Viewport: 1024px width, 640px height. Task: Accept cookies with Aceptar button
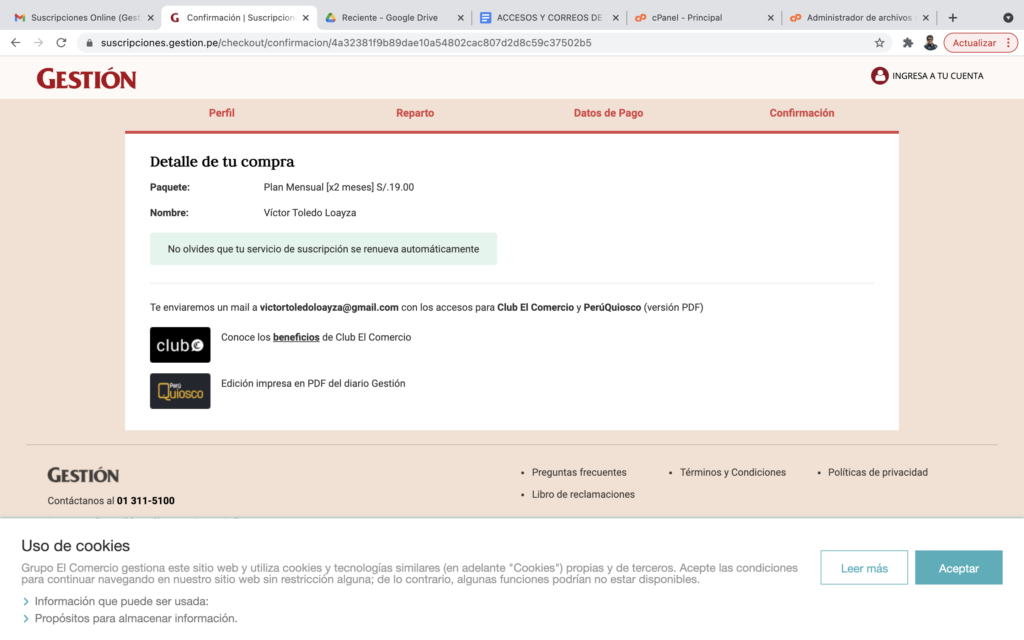(959, 568)
